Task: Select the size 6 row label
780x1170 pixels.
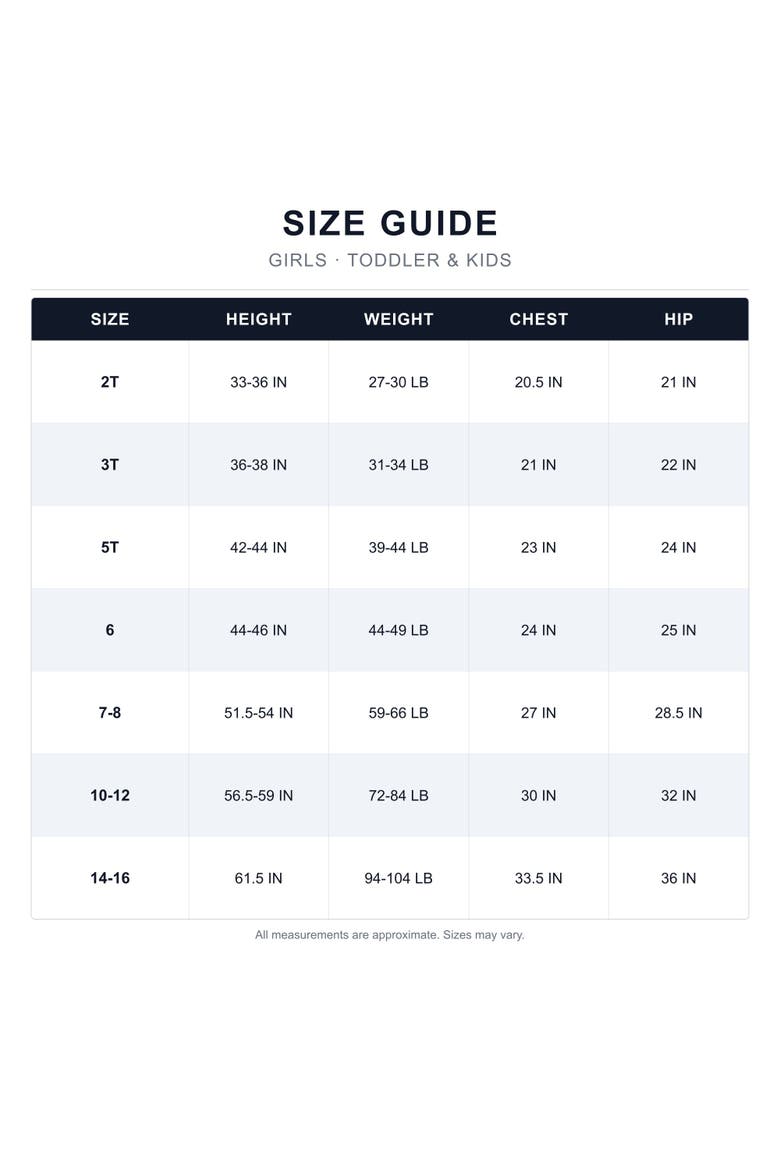Action: click(110, 631)
